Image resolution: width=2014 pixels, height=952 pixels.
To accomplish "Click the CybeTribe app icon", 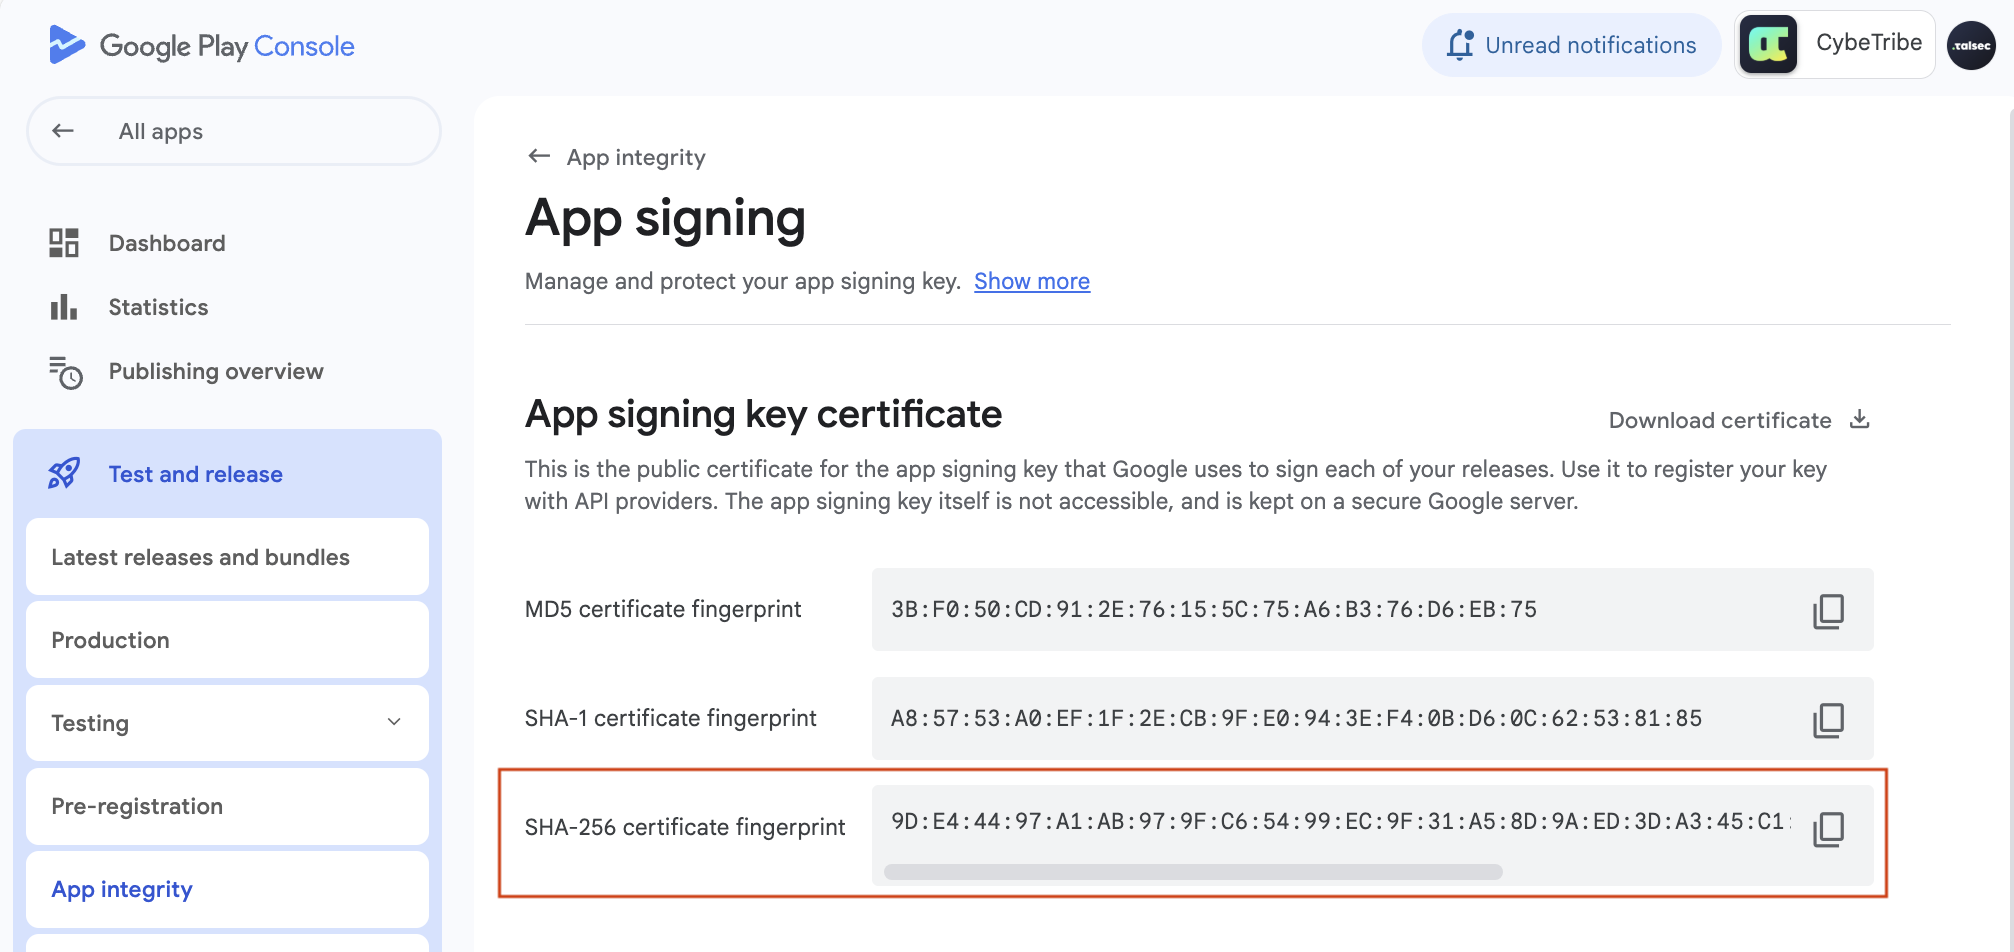I will coord(1768,45).
